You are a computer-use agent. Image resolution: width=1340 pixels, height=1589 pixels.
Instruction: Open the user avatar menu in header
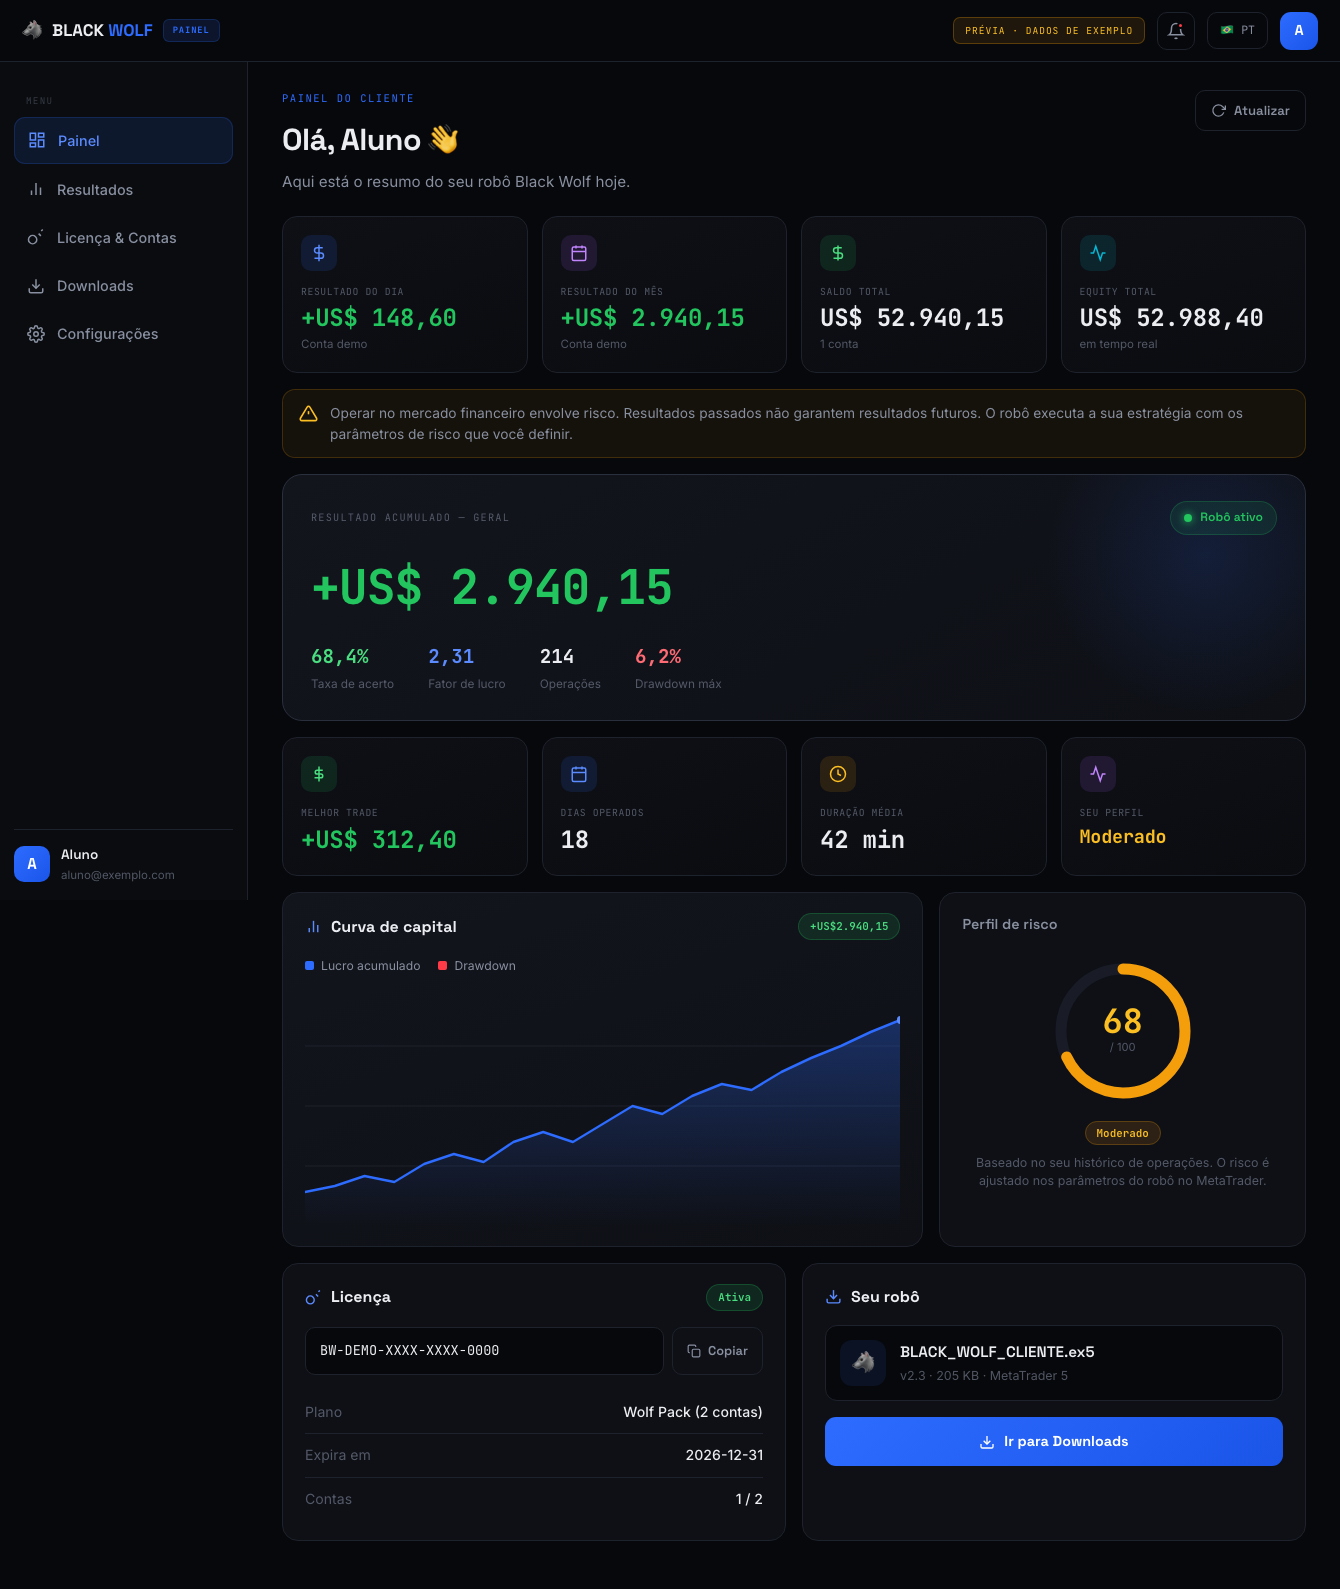click(x=1299, y=30)
